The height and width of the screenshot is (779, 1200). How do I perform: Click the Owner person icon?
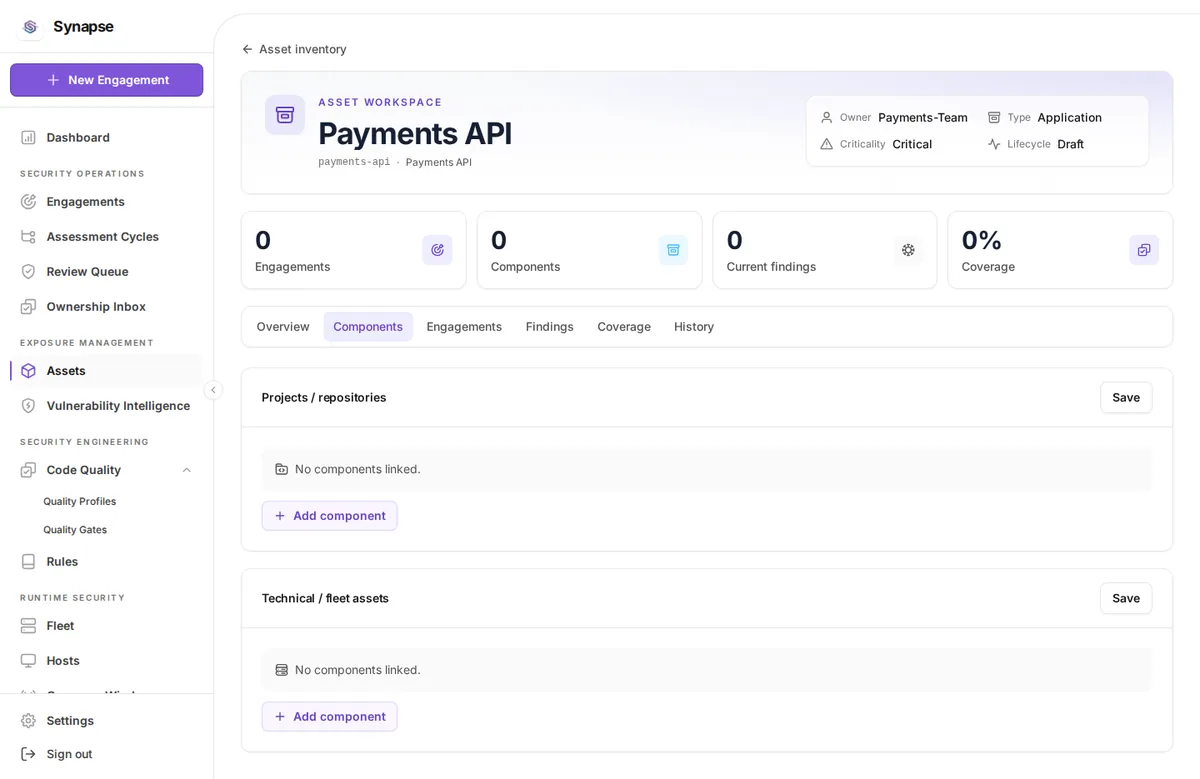826,117
